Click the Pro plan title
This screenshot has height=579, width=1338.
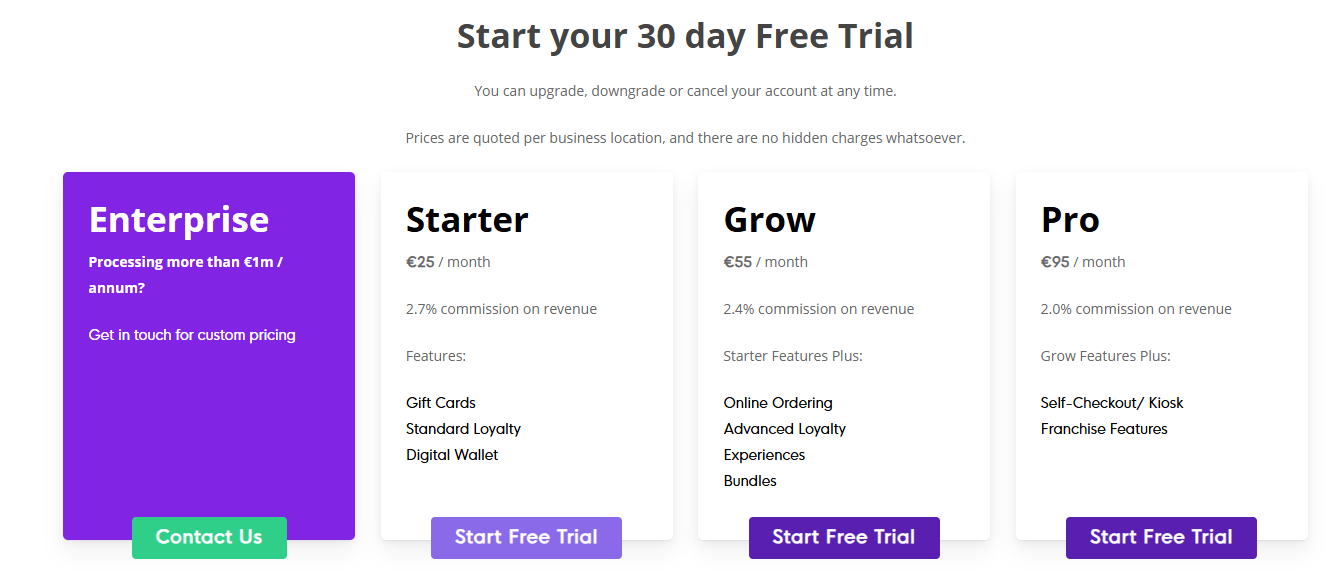coord(1070,220)
